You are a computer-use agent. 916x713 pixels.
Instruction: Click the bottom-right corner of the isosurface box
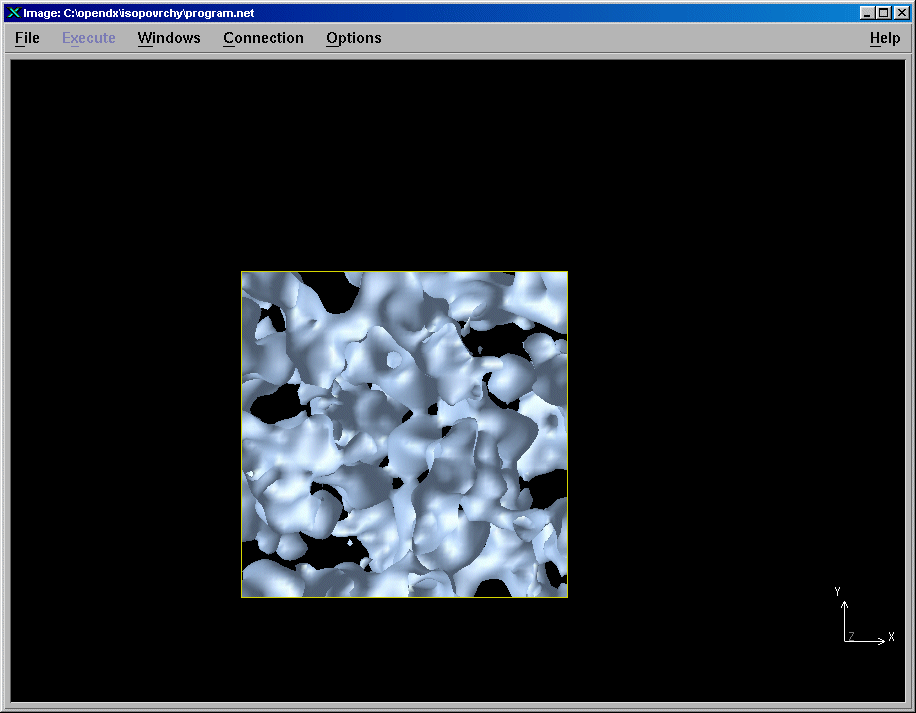point(567,597)
